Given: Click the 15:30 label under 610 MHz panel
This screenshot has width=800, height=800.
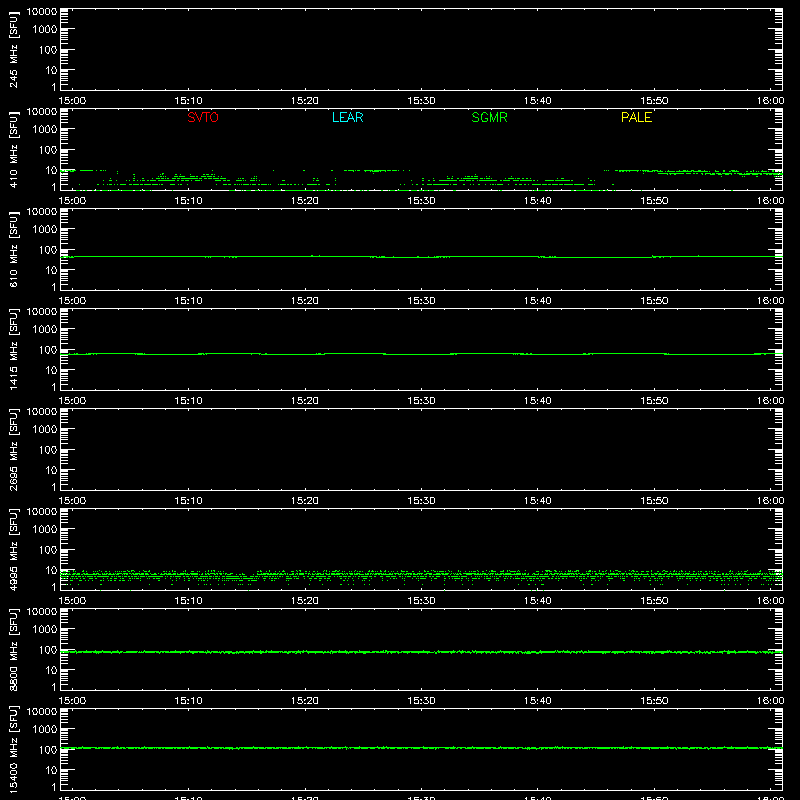Looking at the screenshot, I should click(x=421, y=301).
